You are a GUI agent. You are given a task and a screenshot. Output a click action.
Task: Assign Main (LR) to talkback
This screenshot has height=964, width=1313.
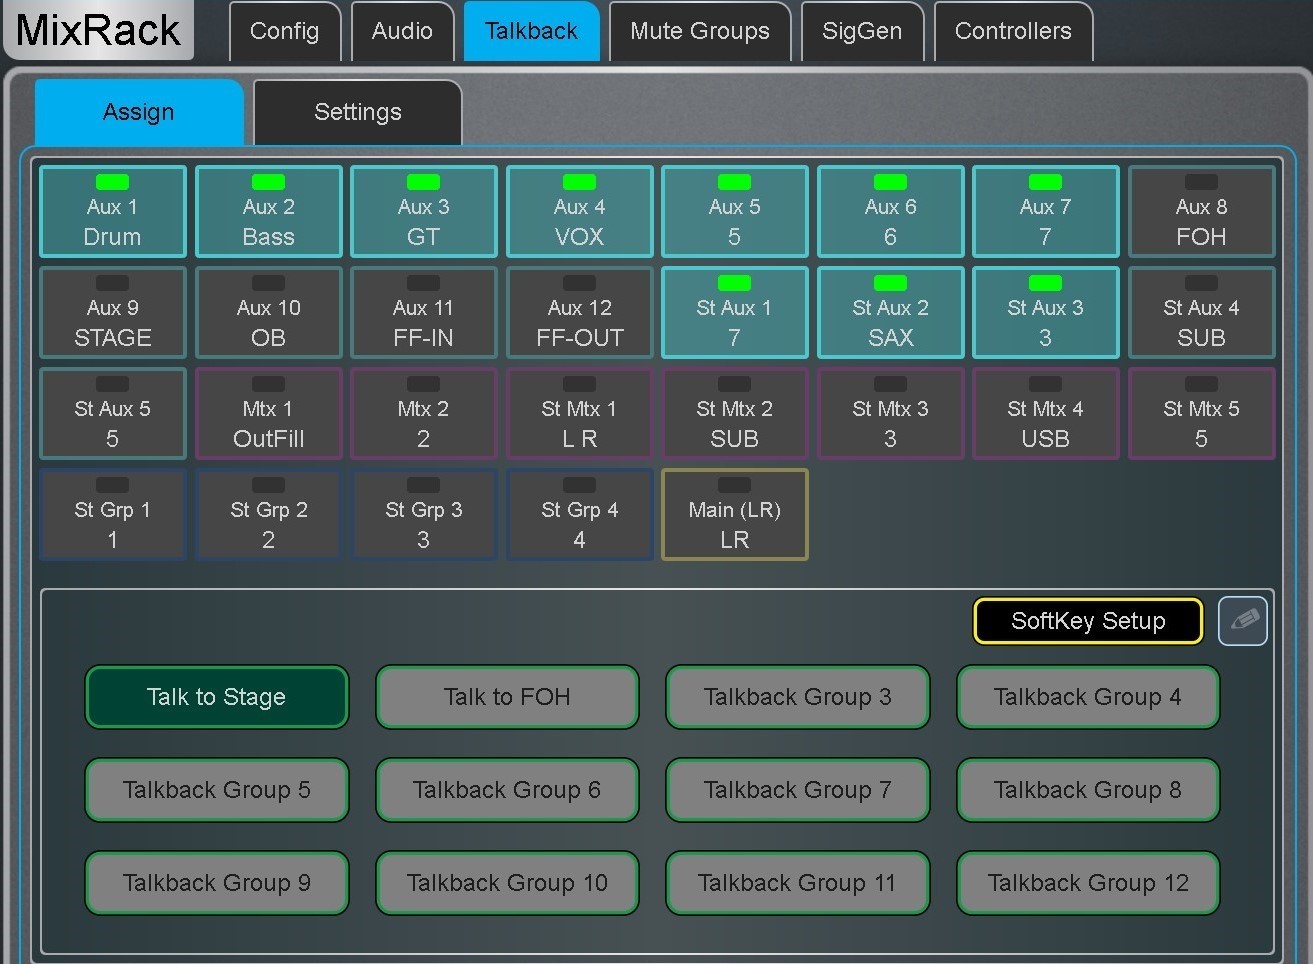(x=734, y=515)
